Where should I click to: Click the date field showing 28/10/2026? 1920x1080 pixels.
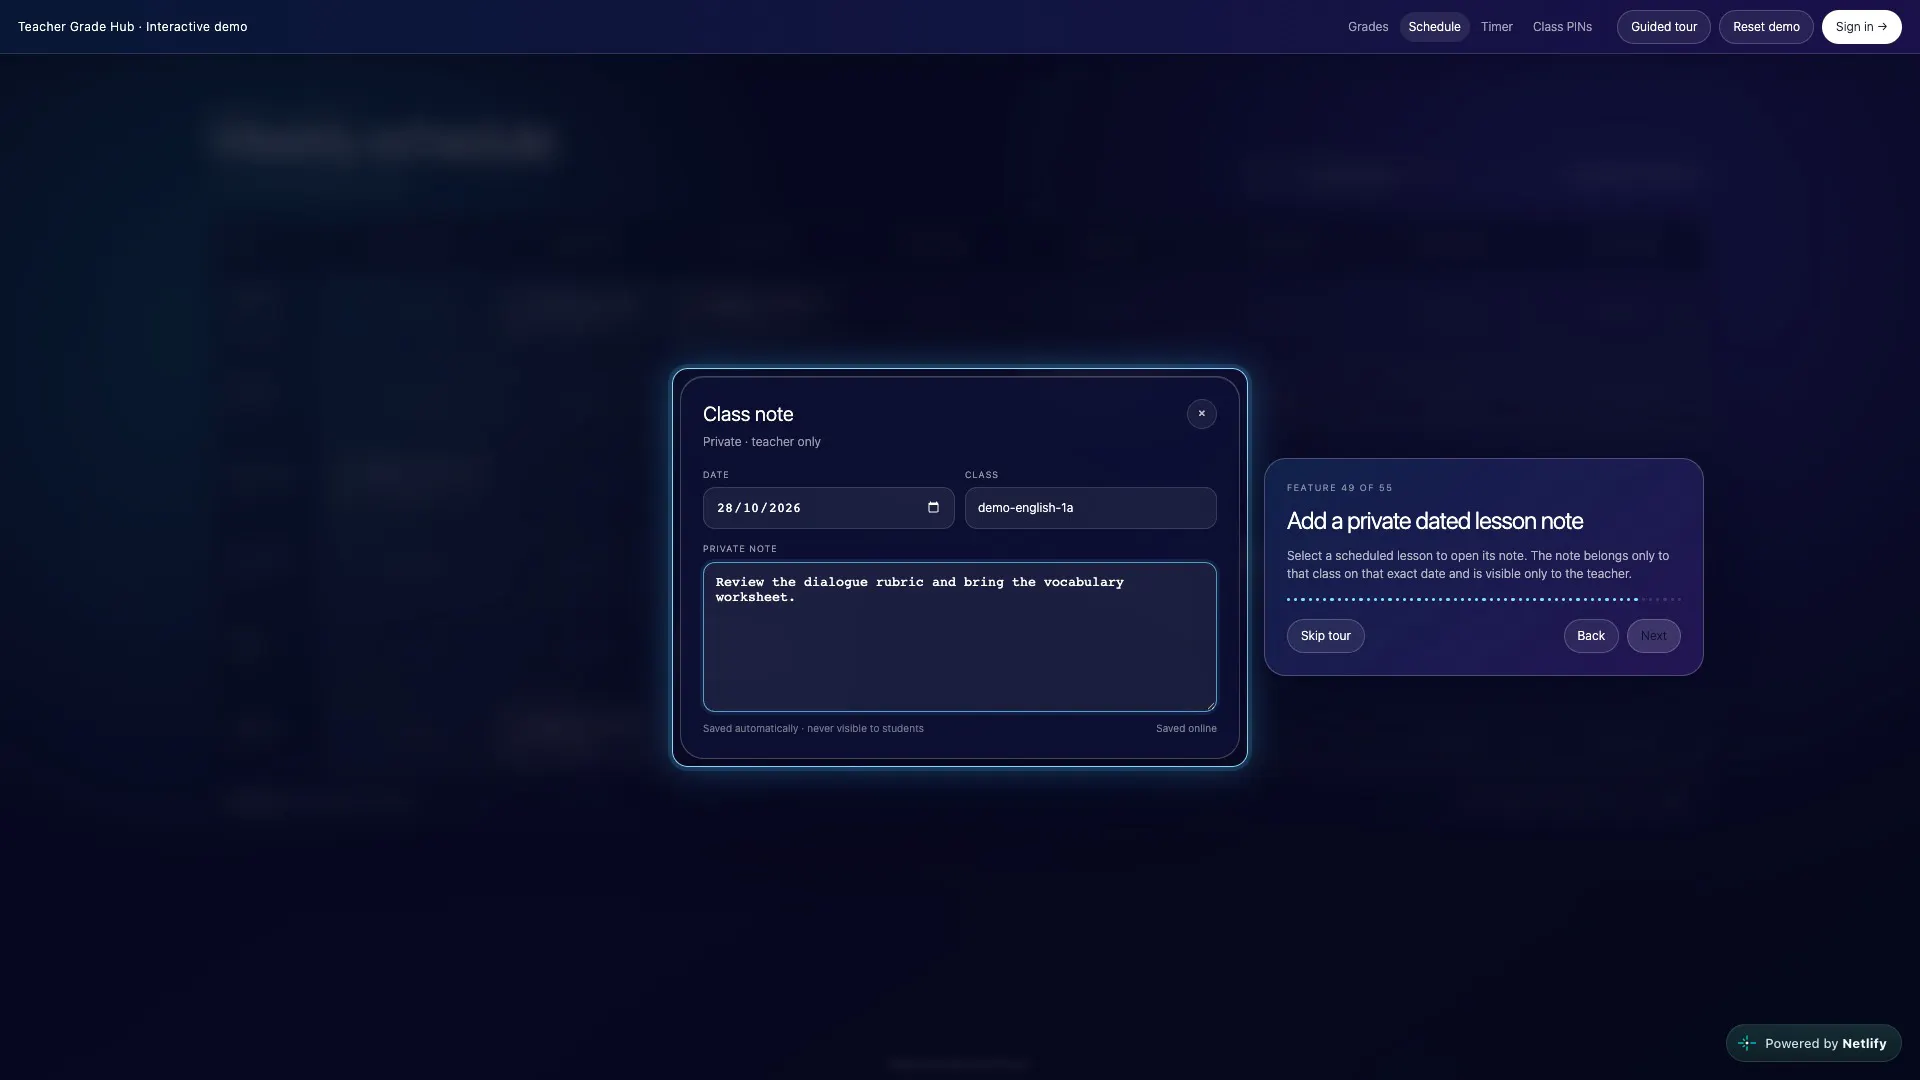pyautogui.click(x=828, y=508)
